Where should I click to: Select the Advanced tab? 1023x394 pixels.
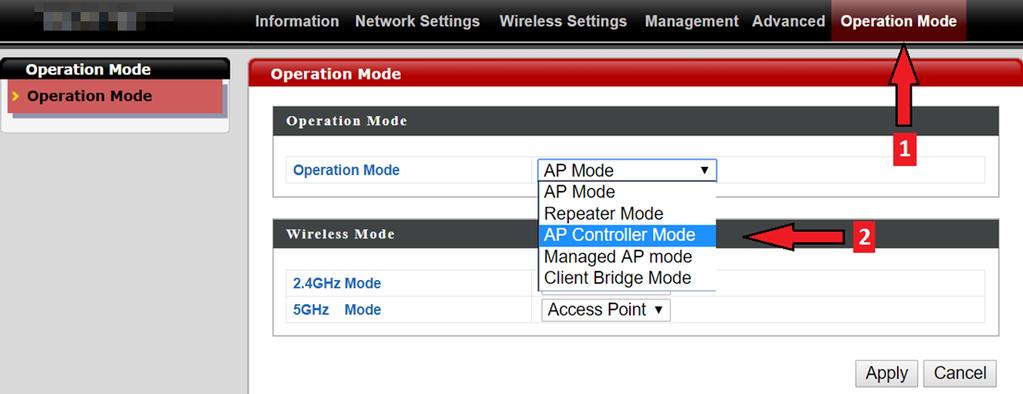coord(788,22)
